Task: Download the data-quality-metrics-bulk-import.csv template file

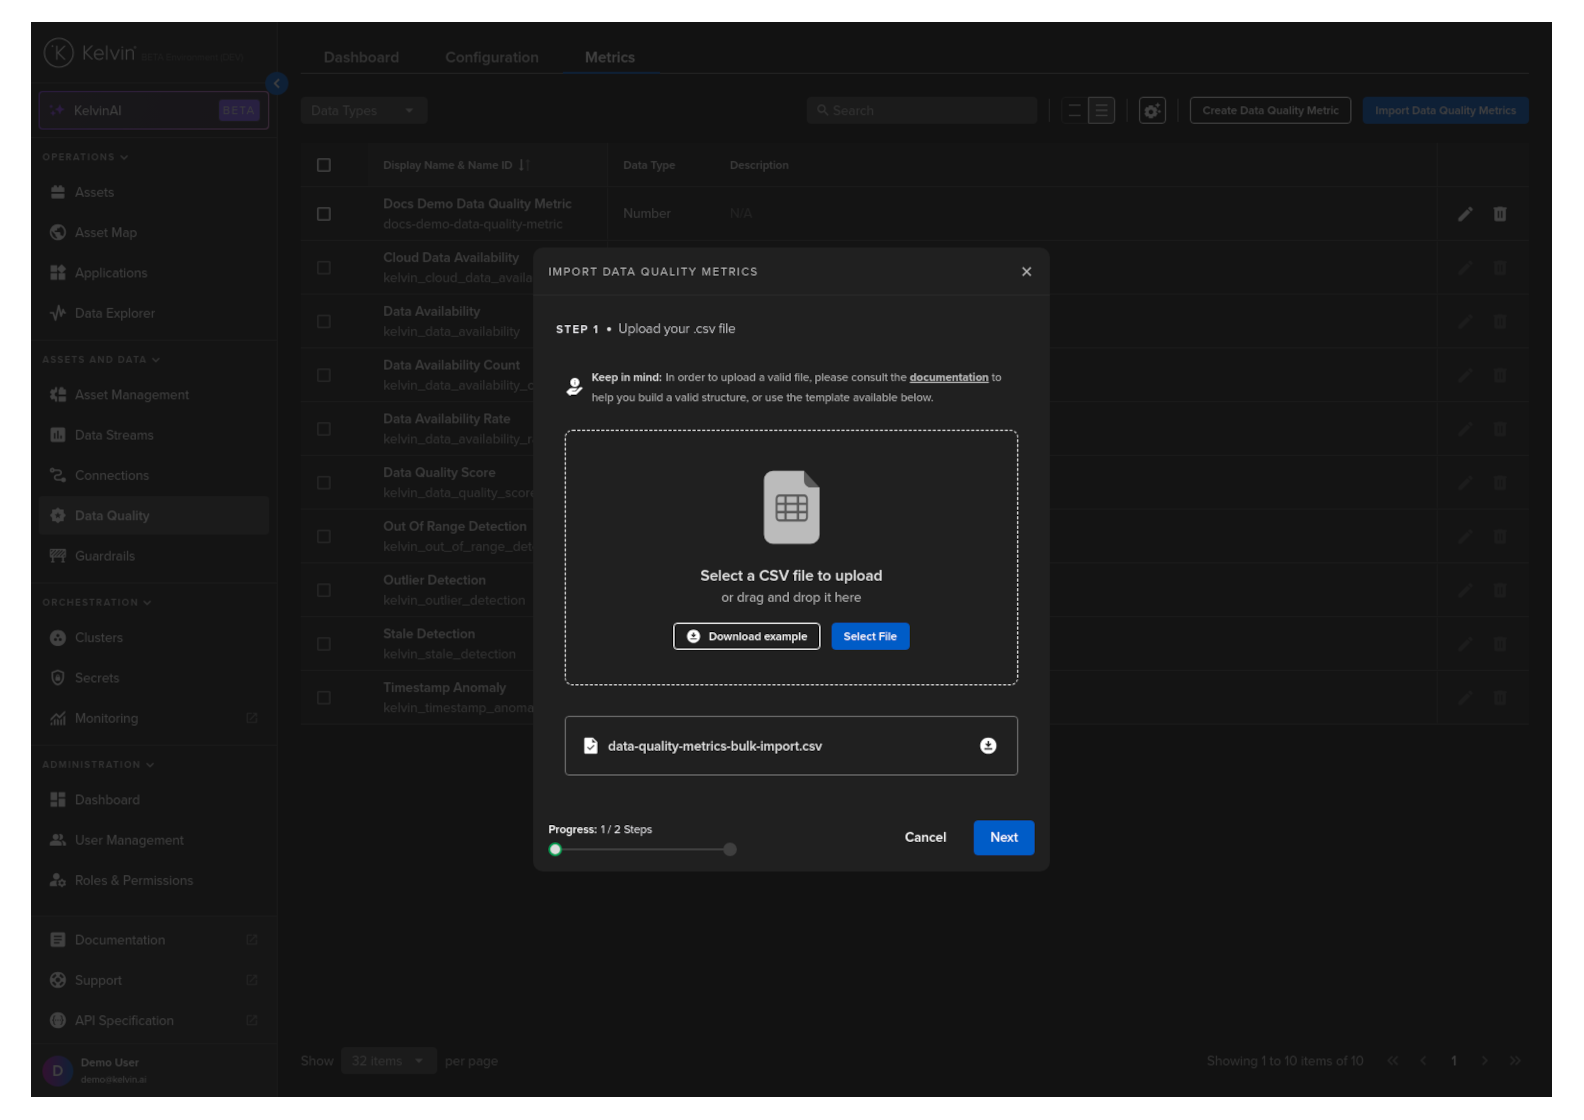Action: pyautogui.click(x=987, y=746)
